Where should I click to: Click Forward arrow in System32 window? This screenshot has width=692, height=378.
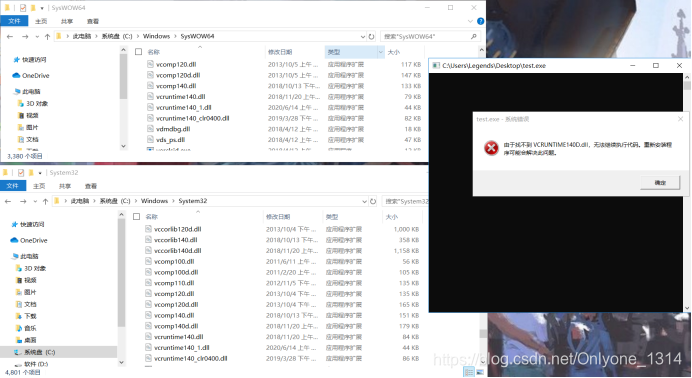(23, 201)
